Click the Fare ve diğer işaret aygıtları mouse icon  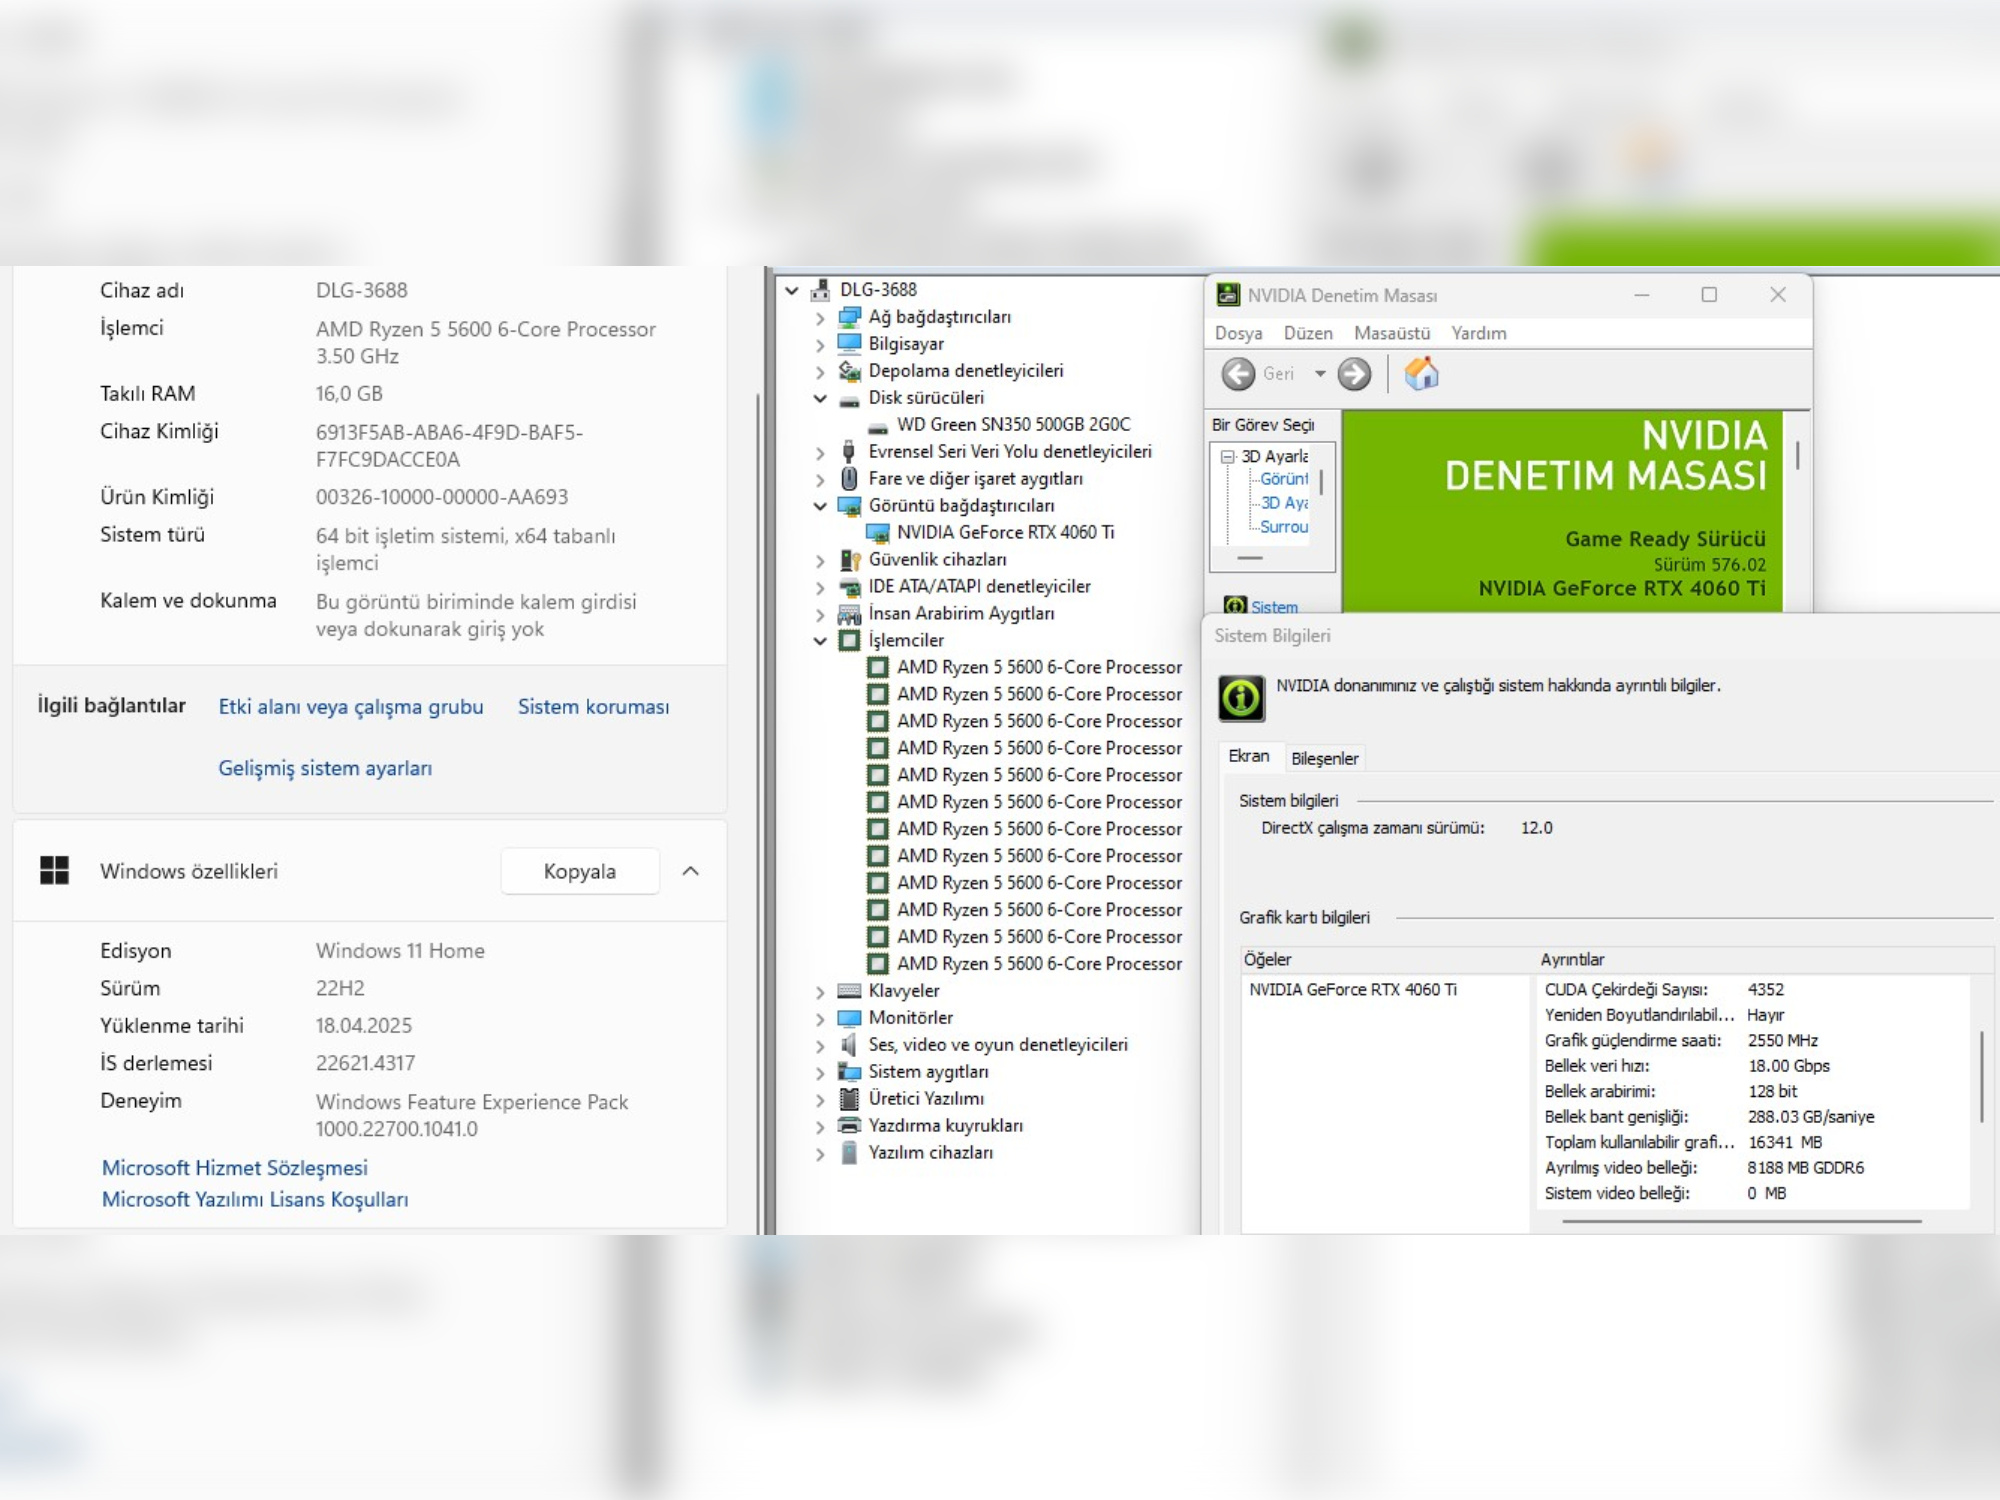pyautogui.click(x=849, y=479)
